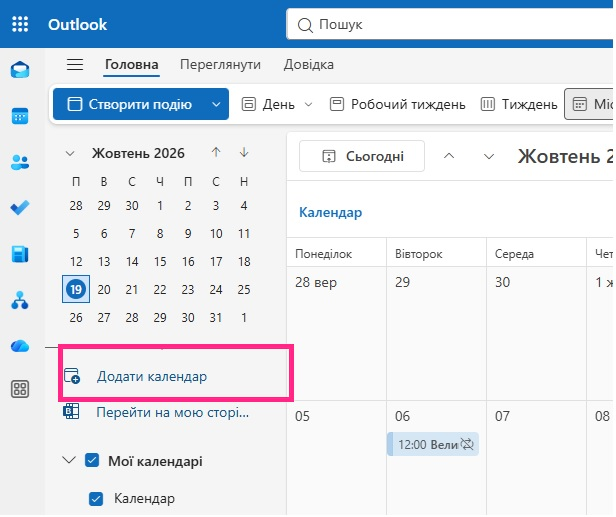Toggle the hamburger navigation pane button
The height and width of the screenshot is (517, 616).
[x=75, y=64]
